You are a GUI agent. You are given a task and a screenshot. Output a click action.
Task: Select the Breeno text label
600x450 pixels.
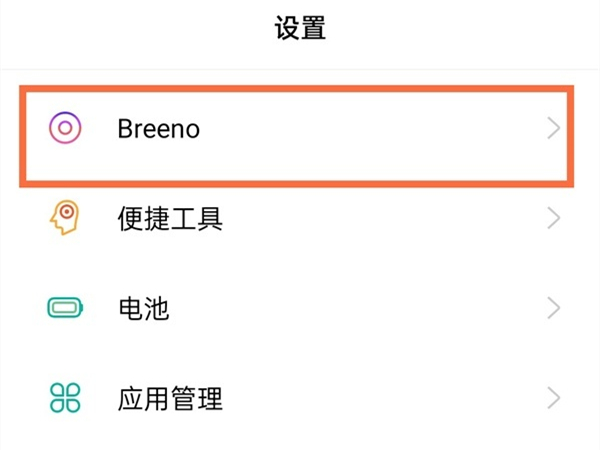point(159,129)
